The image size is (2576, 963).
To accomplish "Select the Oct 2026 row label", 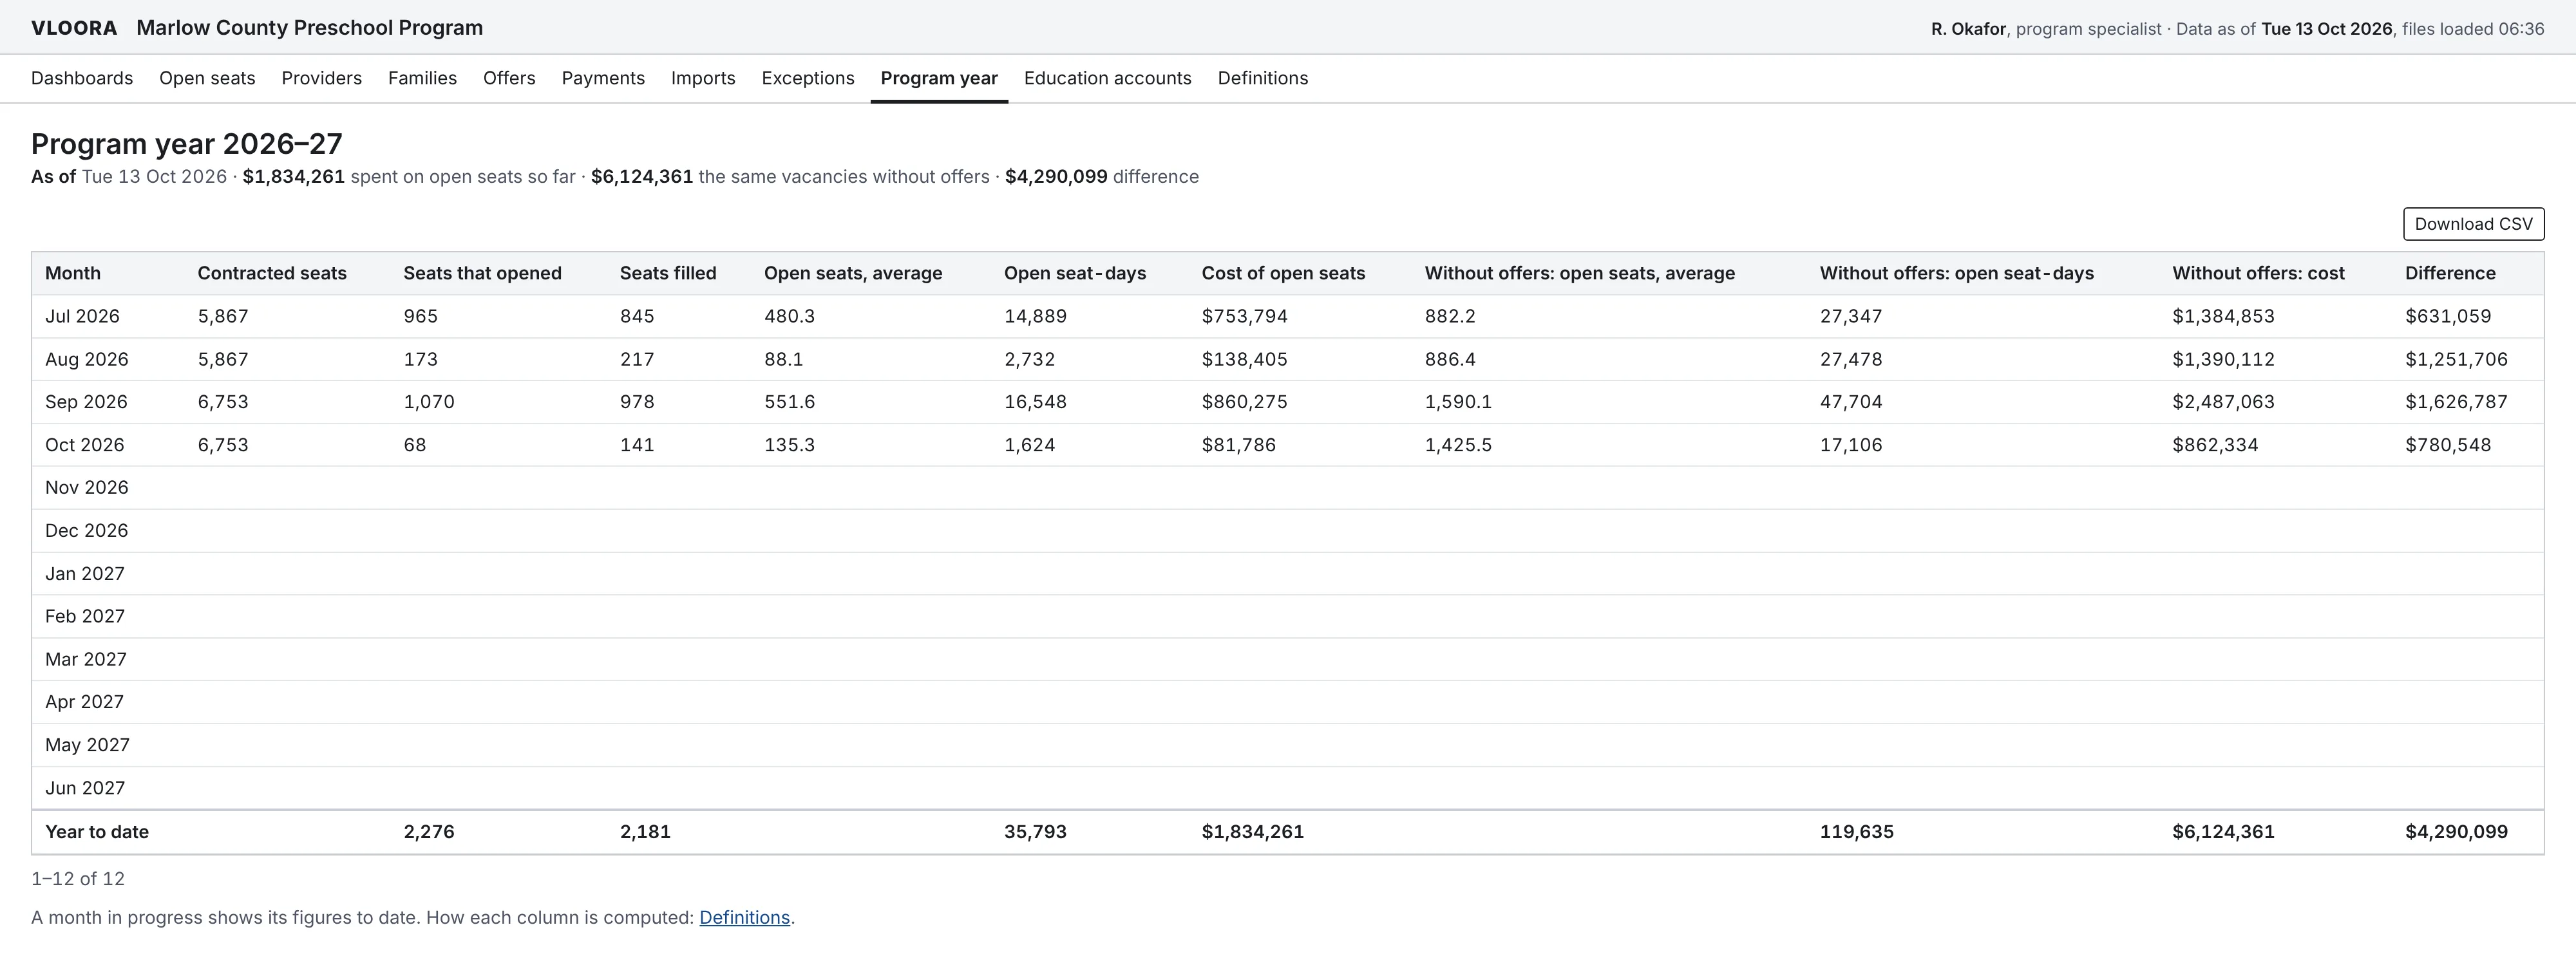I will 85,445.
